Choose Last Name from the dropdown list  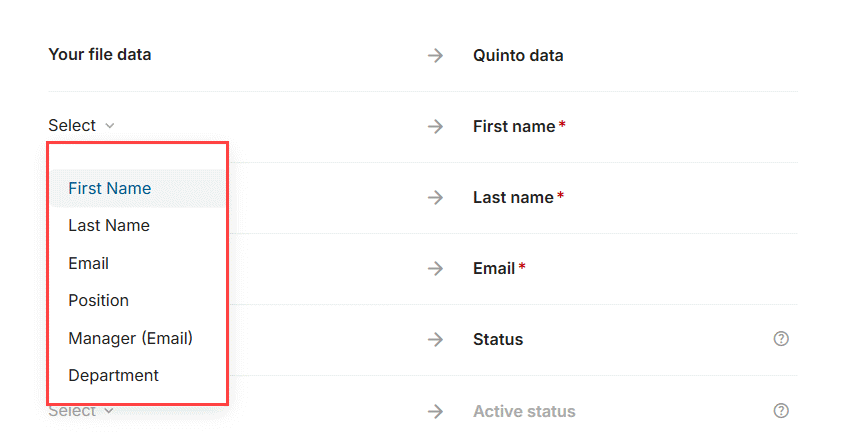point(109,226)
